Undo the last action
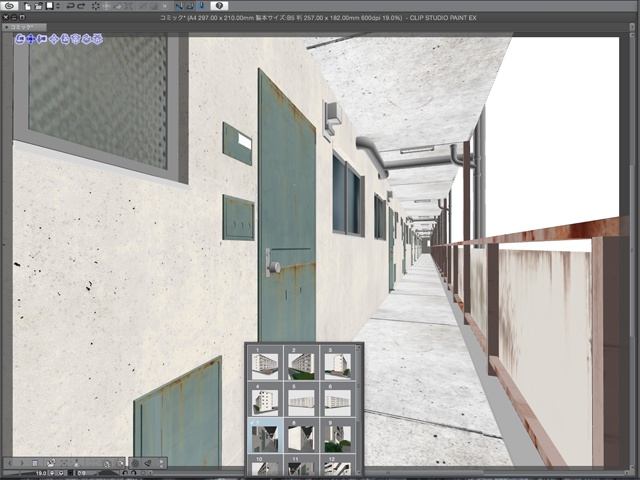This screenshot has height=480, width=640. pos(71,6)
